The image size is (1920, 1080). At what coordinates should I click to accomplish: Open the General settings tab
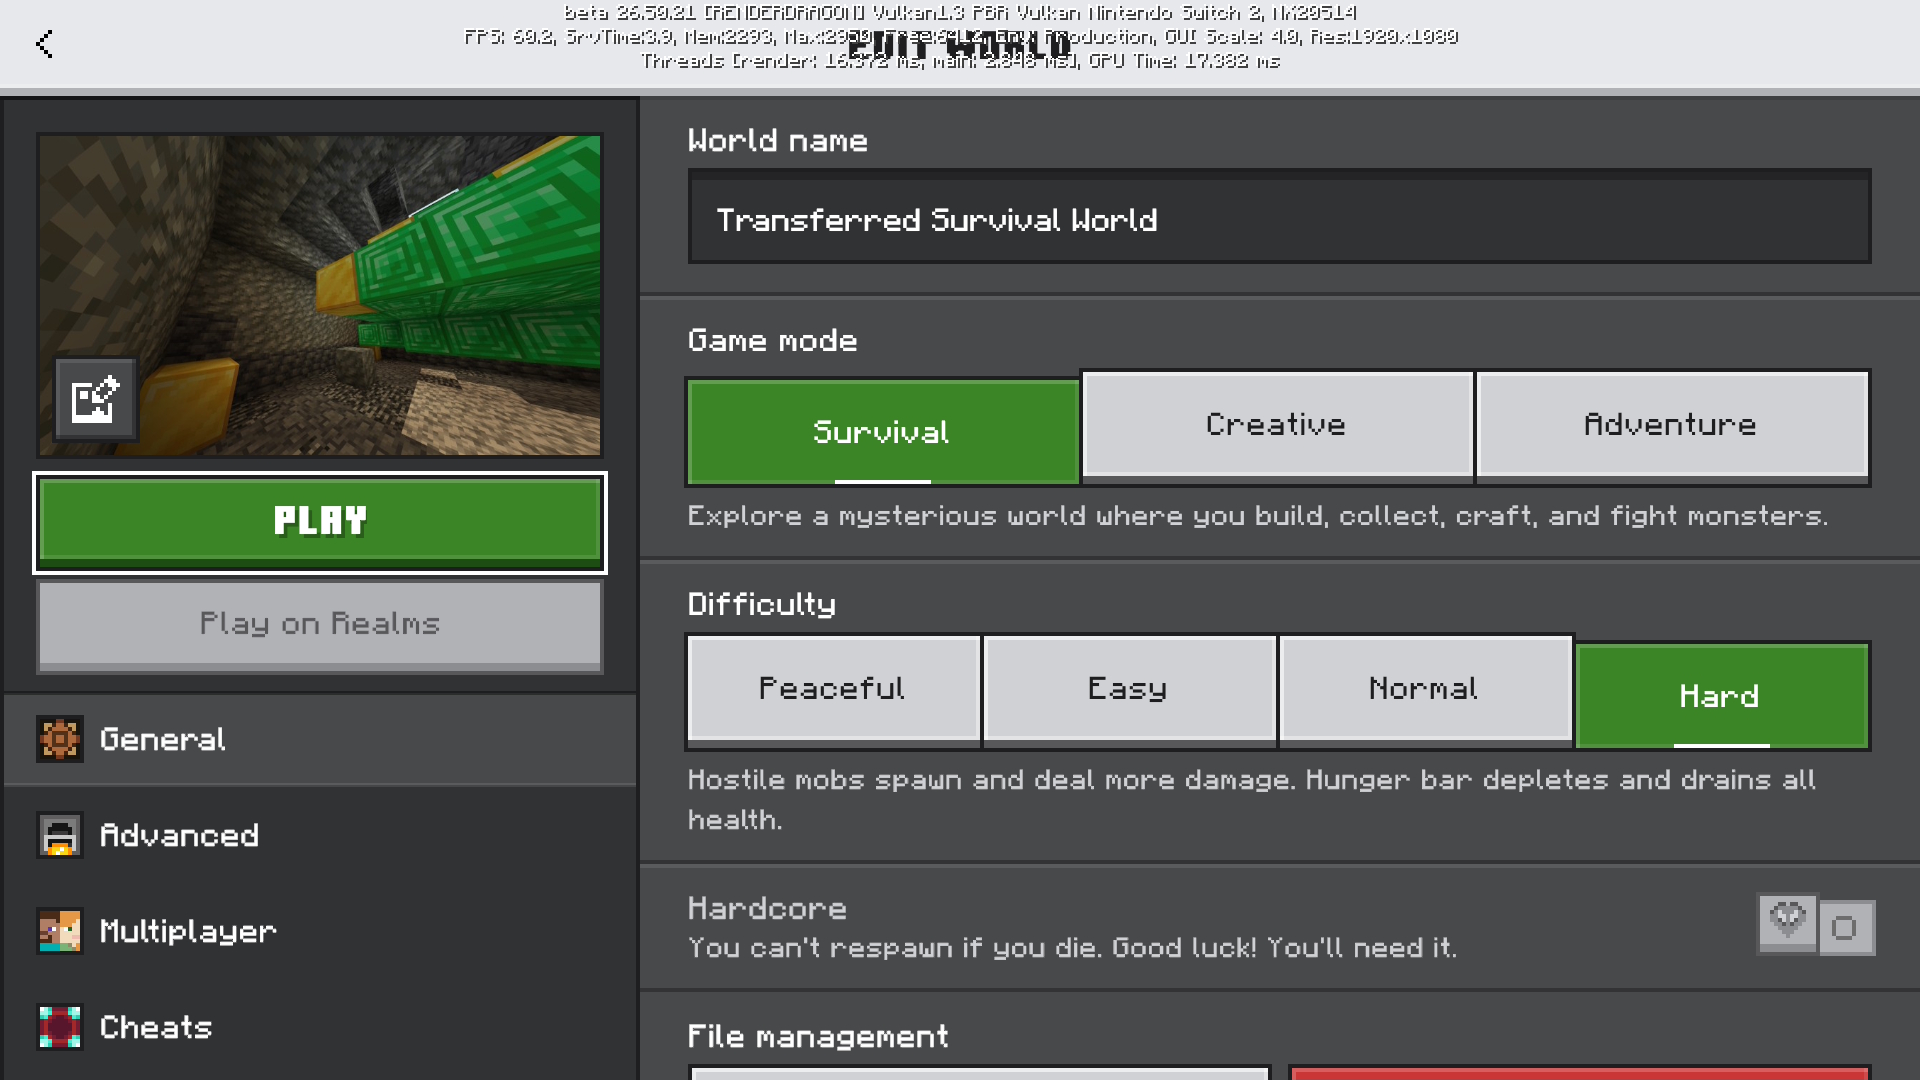[320, 739]
